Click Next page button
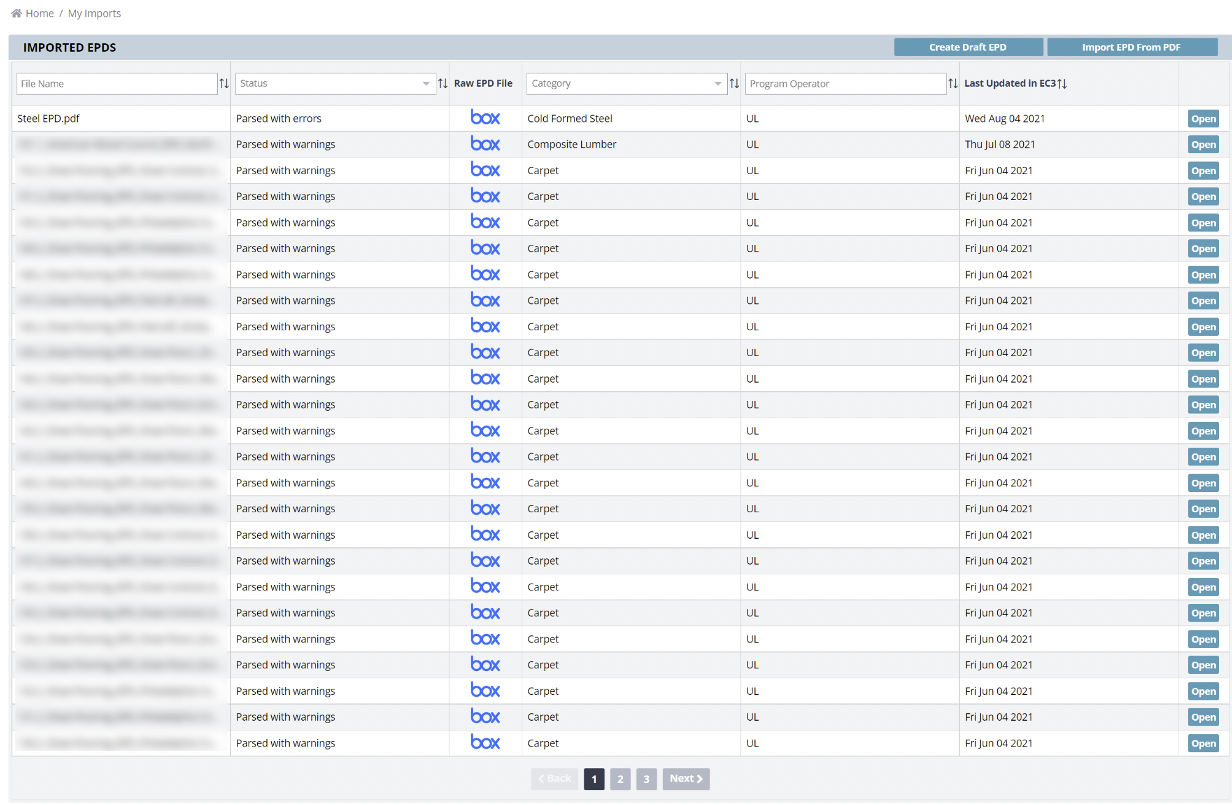 tap(686, 779)
